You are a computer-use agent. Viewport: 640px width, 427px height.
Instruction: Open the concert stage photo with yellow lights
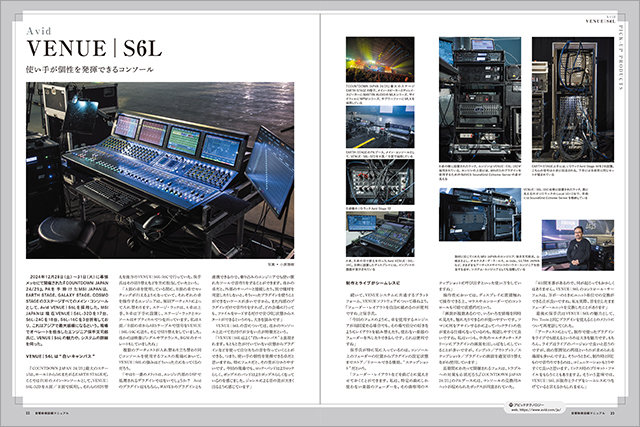pos(380,60)
